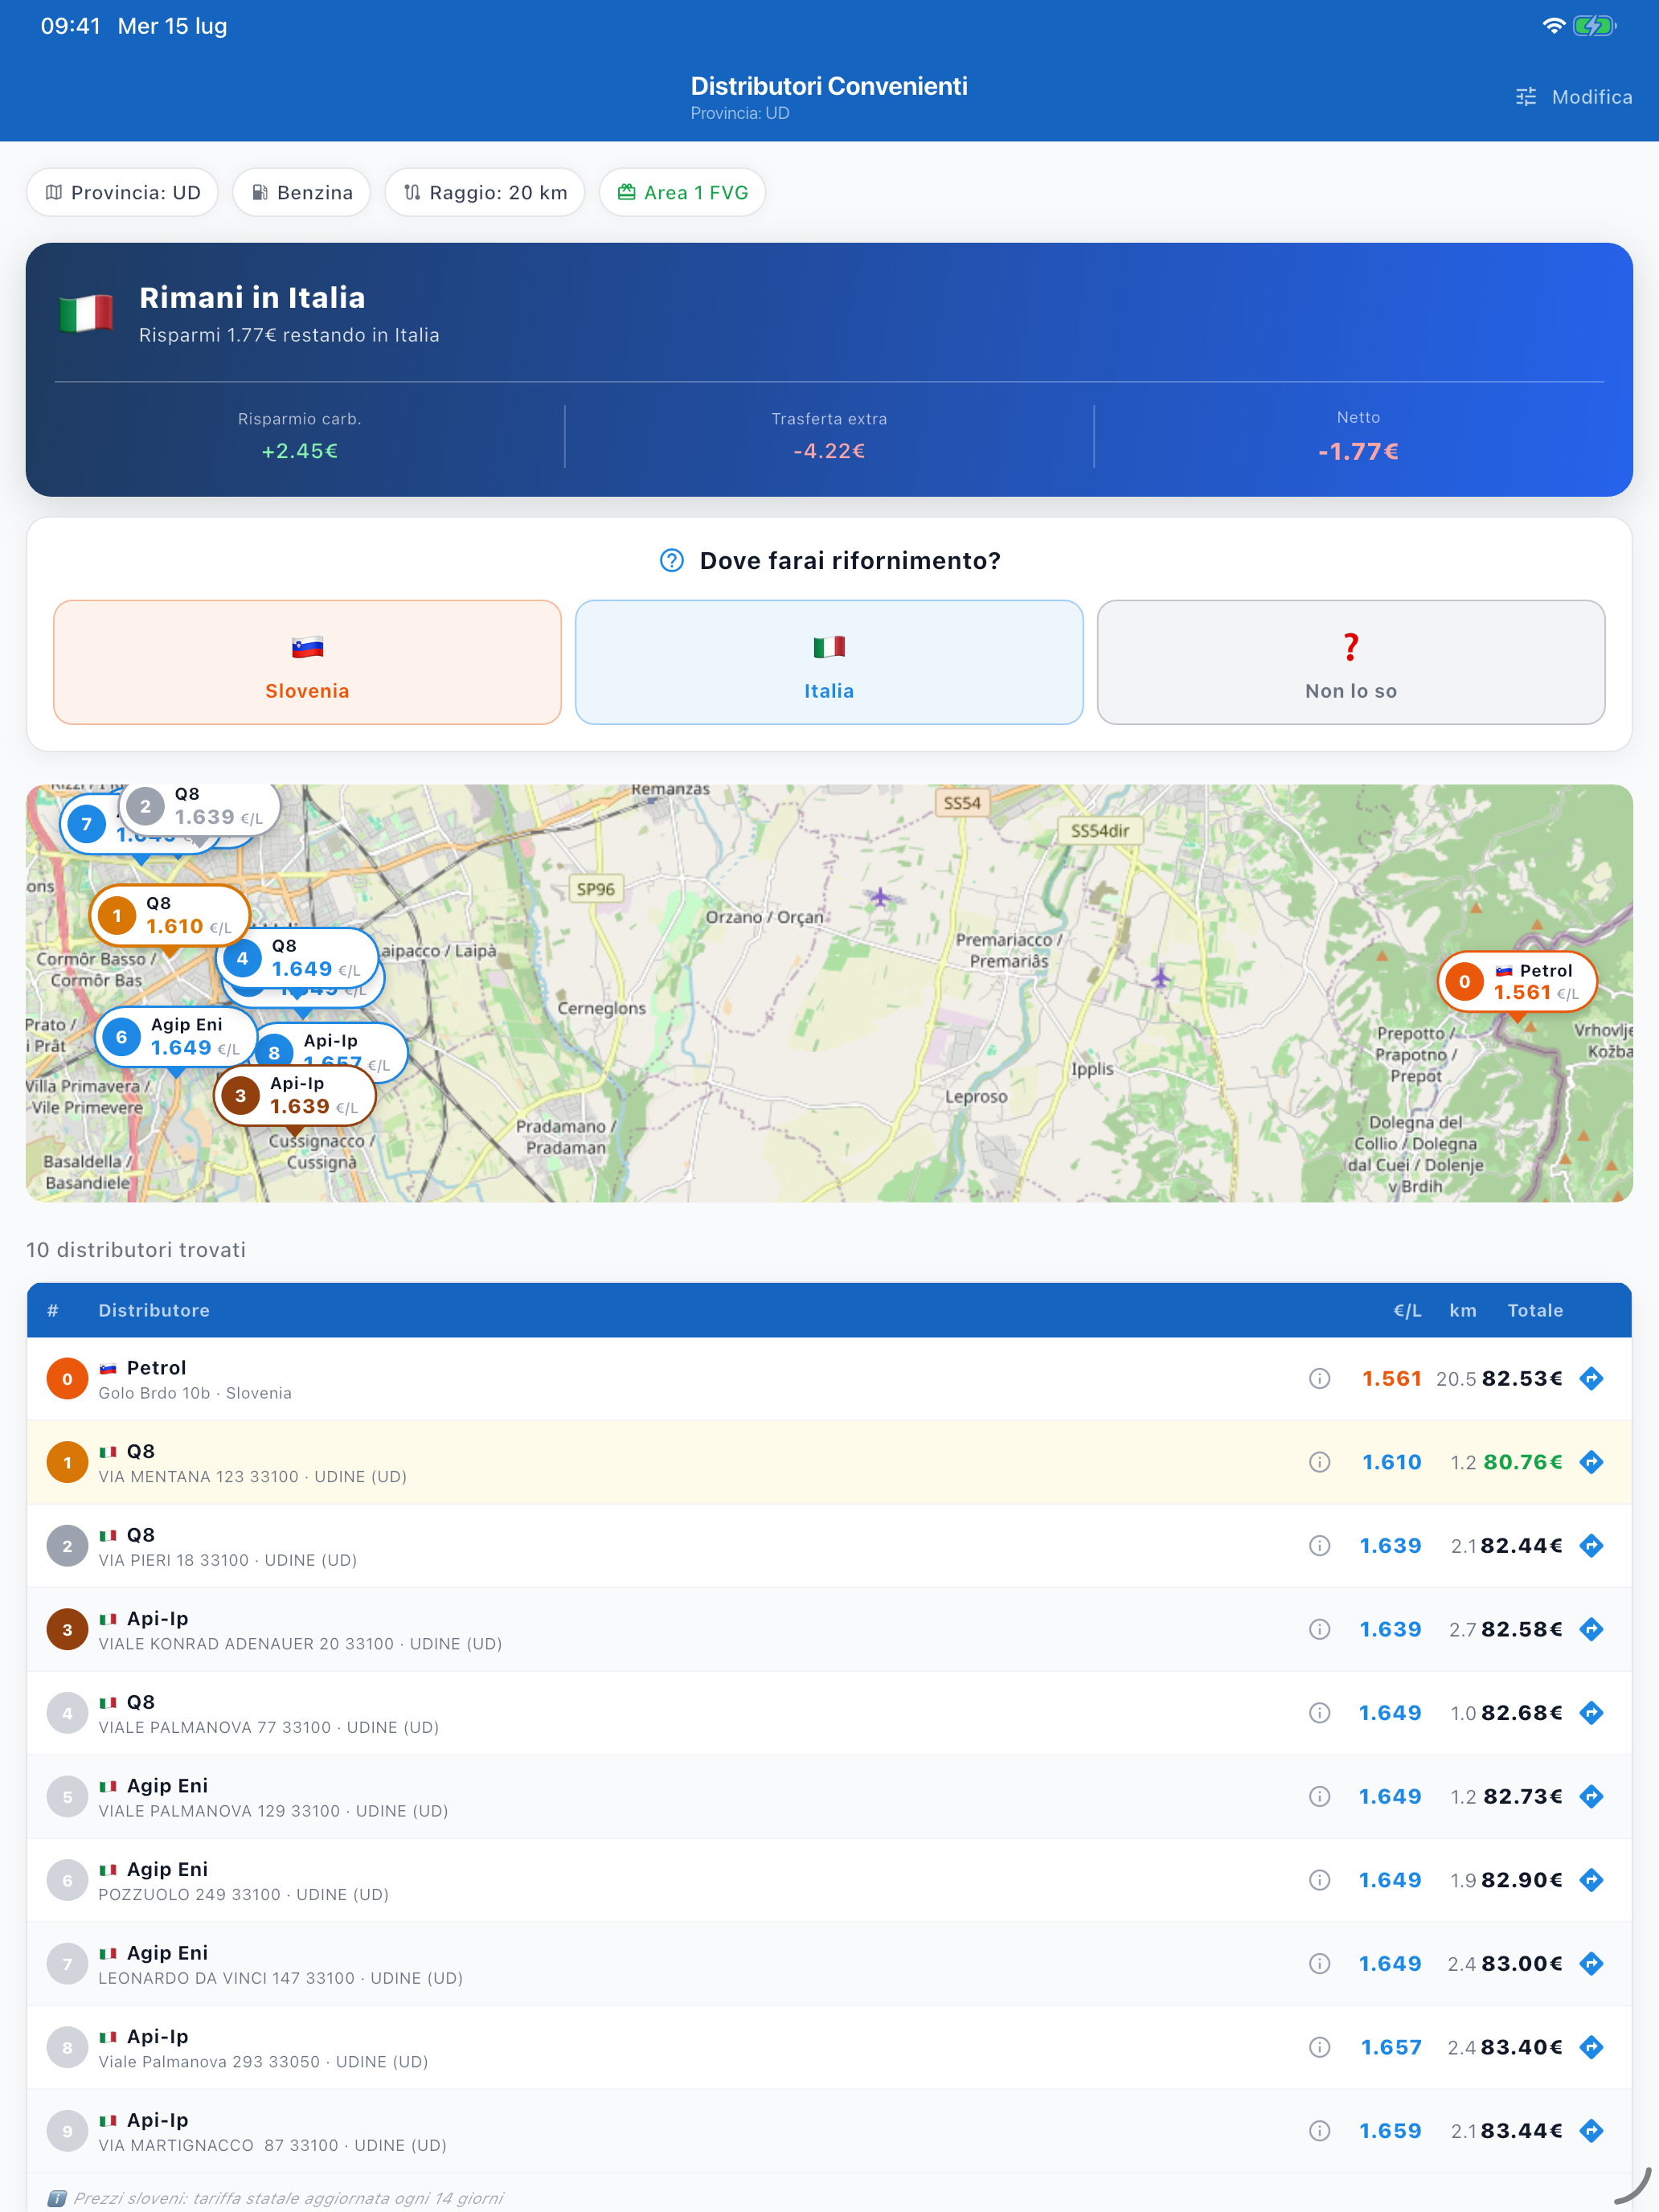This screenshot has height=2212, width=1659.
Task: Click the Trasferta extra -4.22€ value
Action: coord(829,451)
